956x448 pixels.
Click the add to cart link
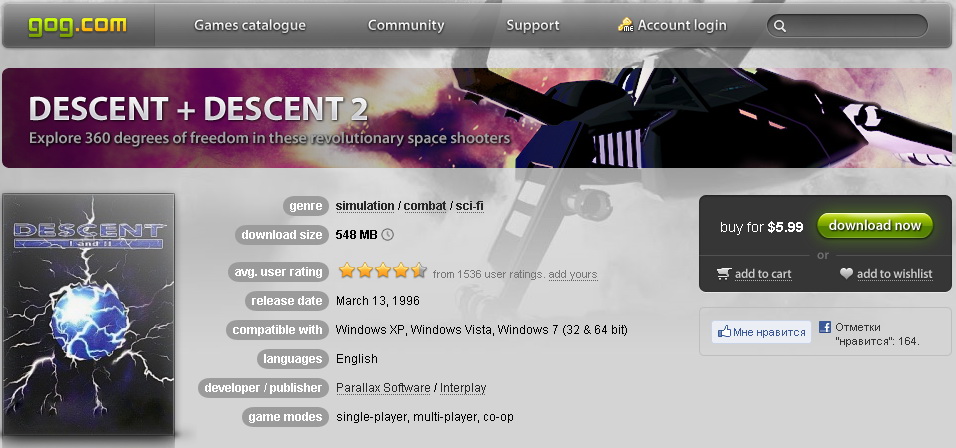(x=763, y=274)
